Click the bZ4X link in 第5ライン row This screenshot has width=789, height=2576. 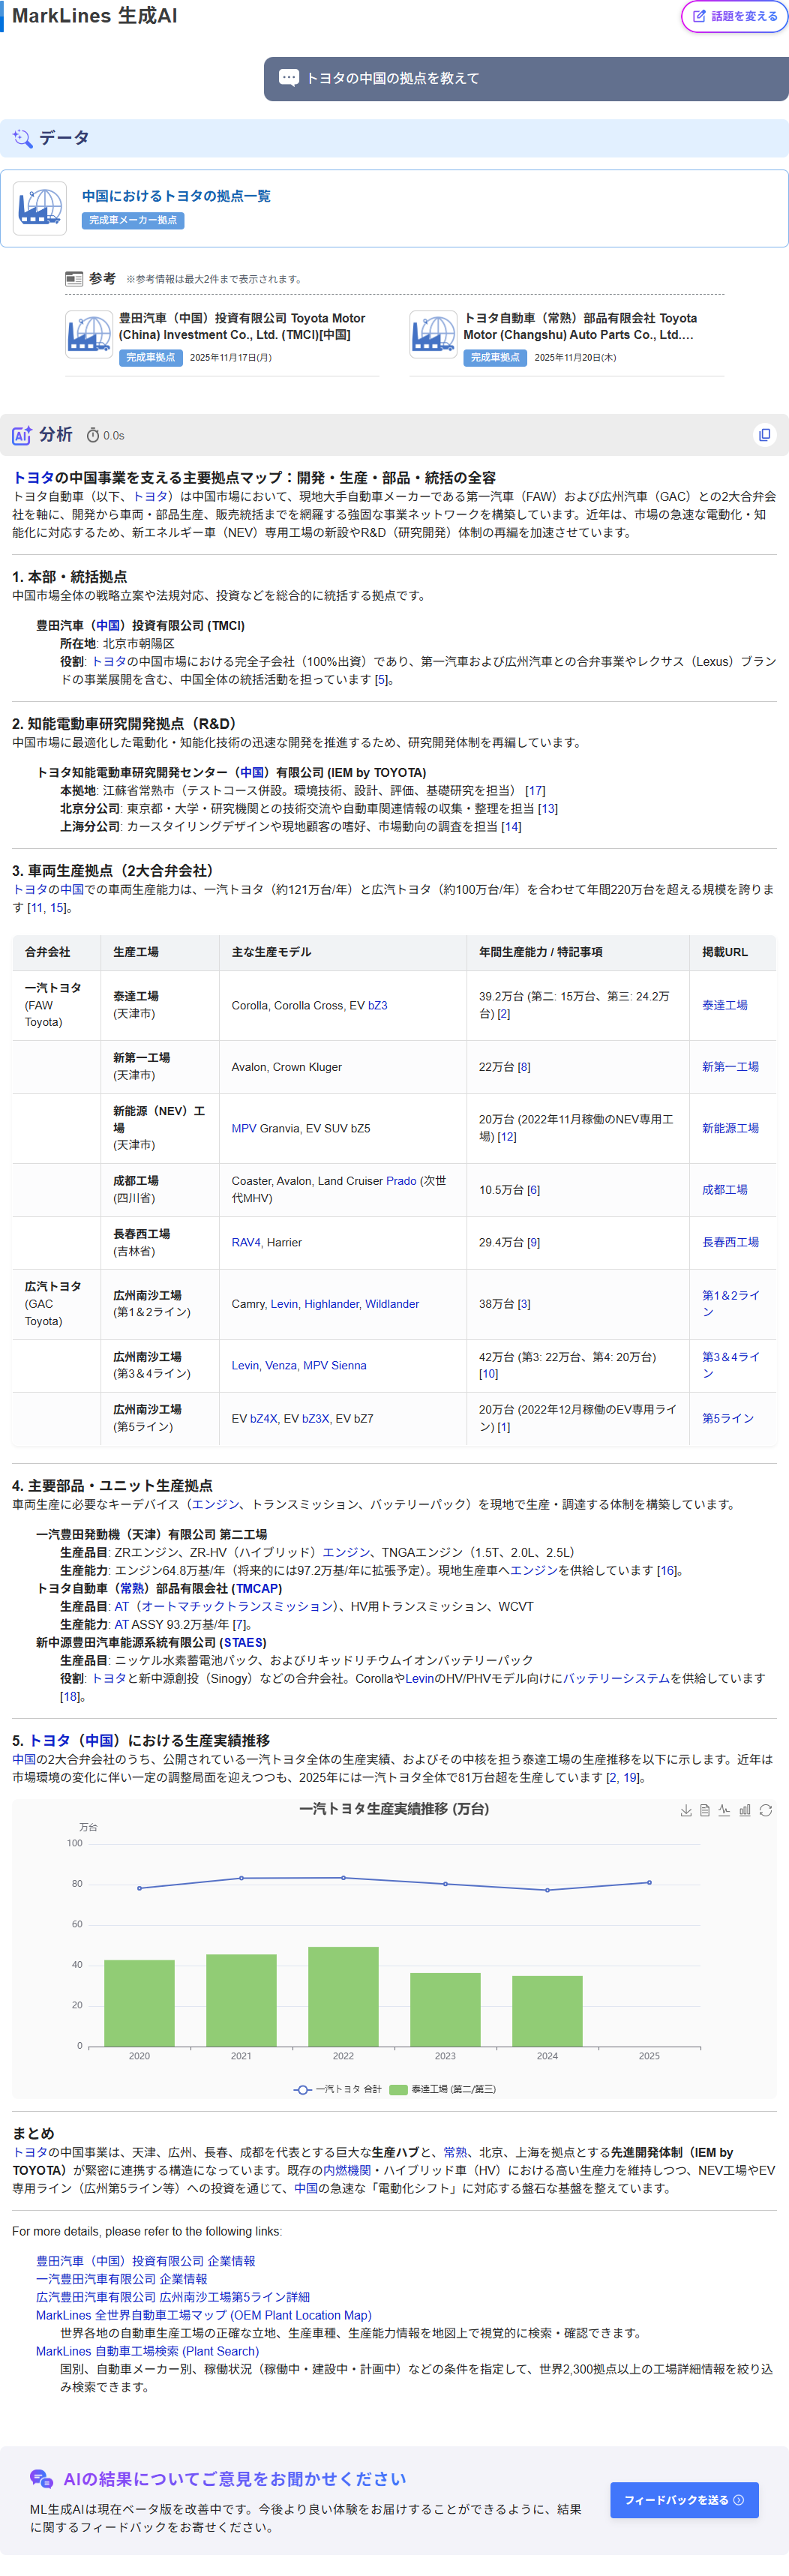pyautogui.click(x=264, y=1418)
